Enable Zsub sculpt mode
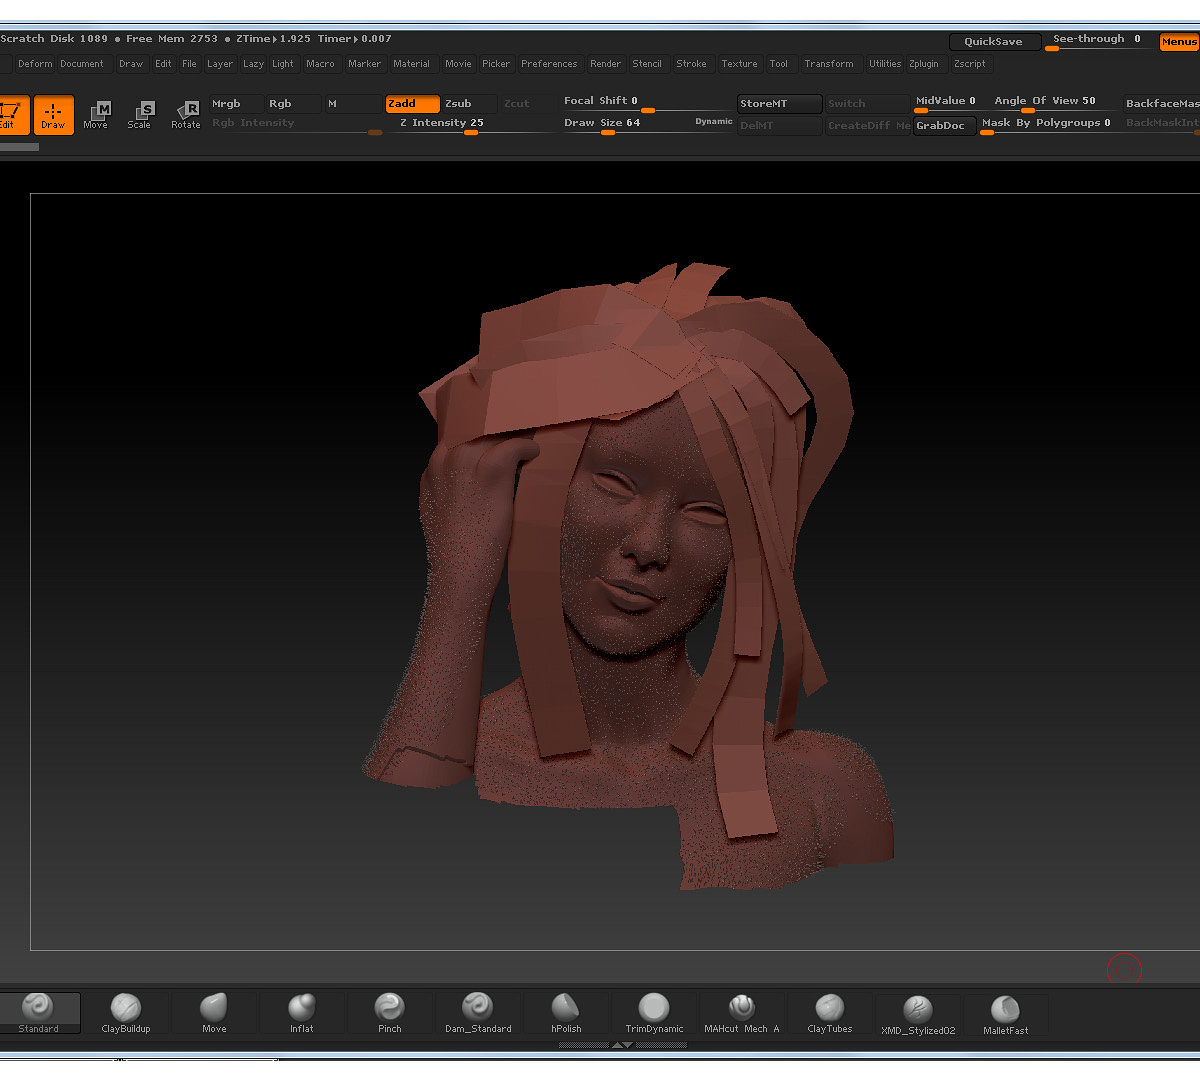 (470, 104)
